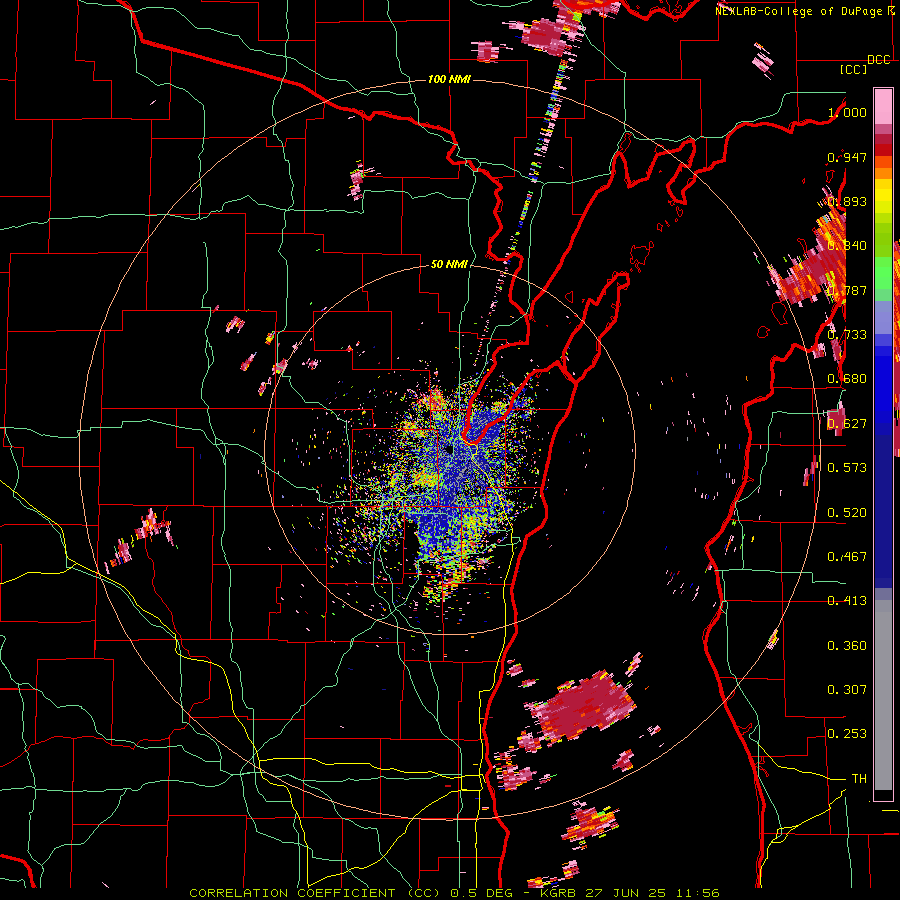Select the 0.787 color scale value
The width and height of the screenshot is (900, 900).
pos(847,290)
